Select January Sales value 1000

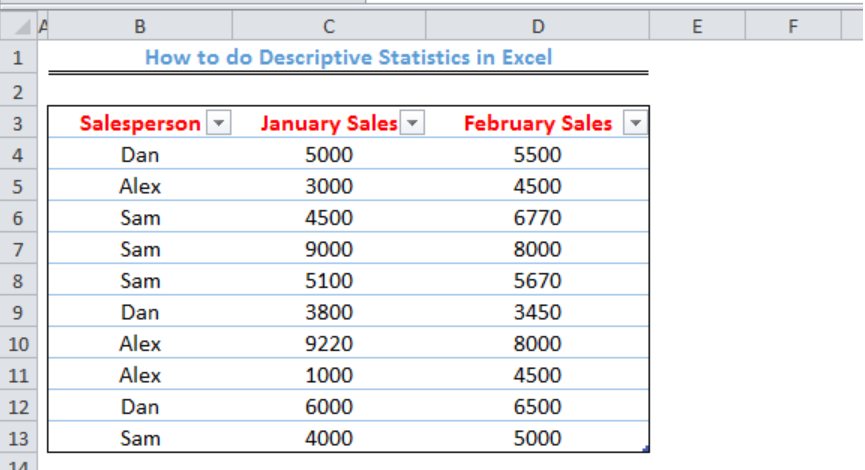[329, 375]
